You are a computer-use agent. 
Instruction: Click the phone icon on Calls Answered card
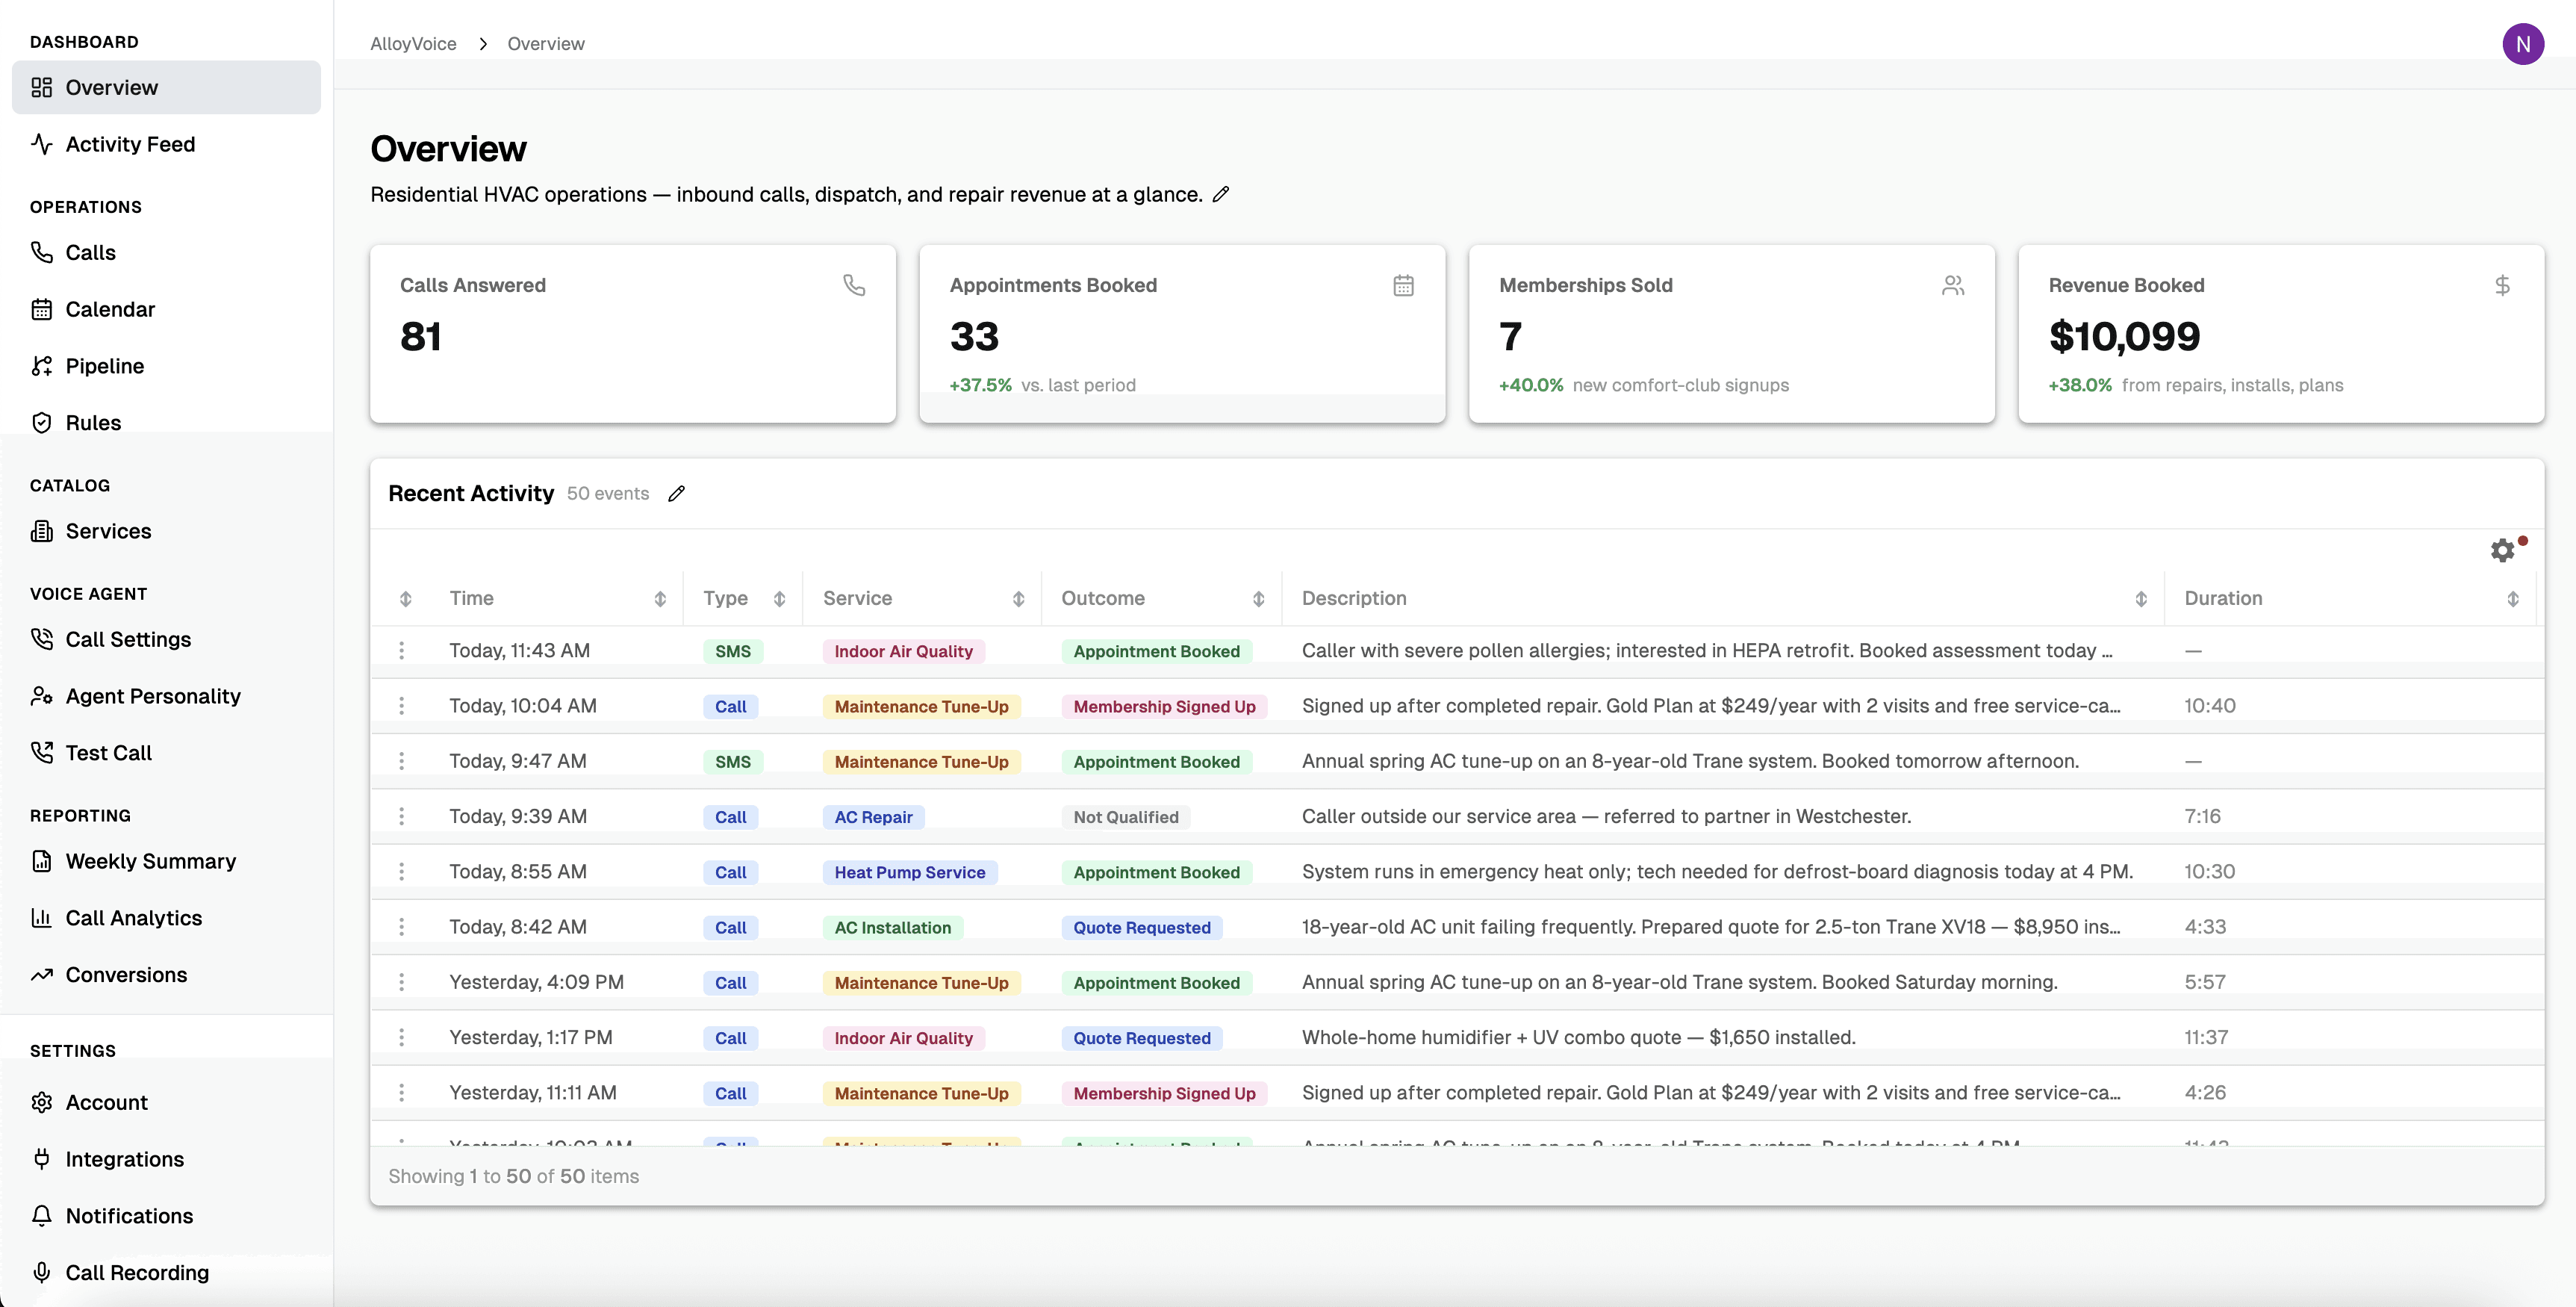854,285
